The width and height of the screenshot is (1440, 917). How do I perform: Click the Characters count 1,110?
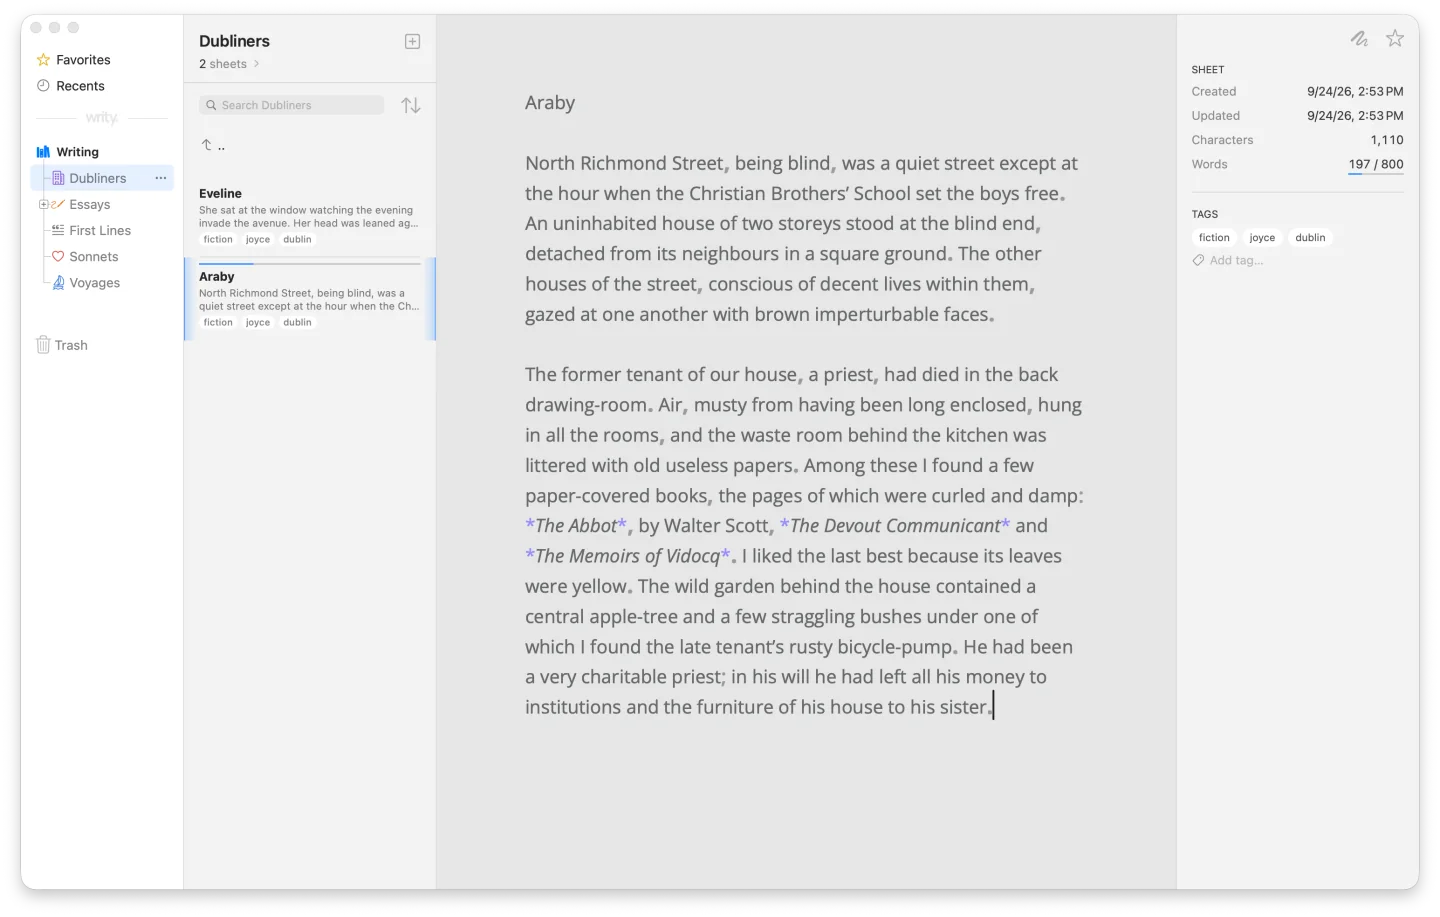pos(1387,140)
